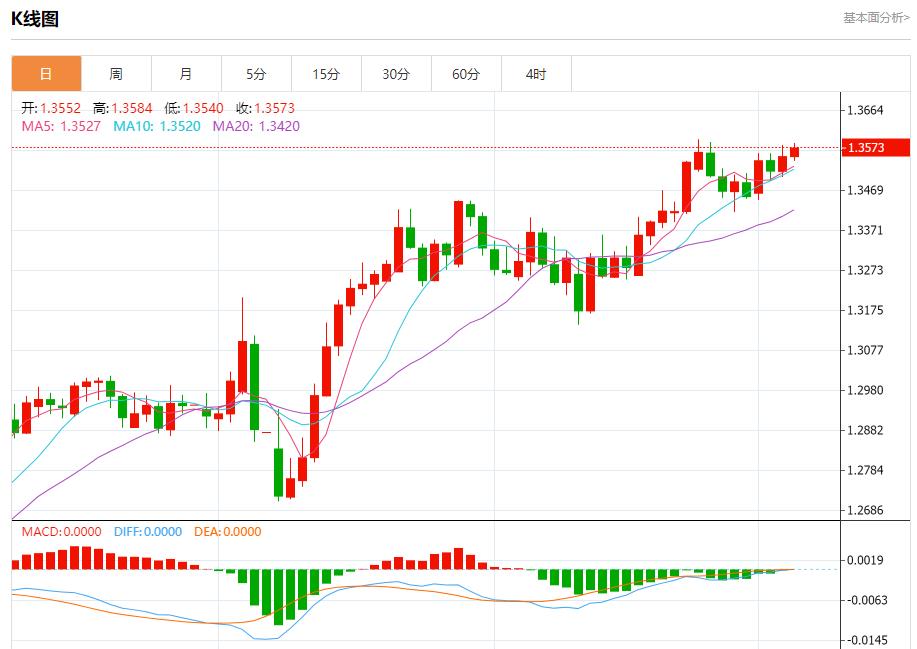The height and width of the screenshot is (649, 917).
Task: Open the 5分 interval chart
Action: pos(256,74)
